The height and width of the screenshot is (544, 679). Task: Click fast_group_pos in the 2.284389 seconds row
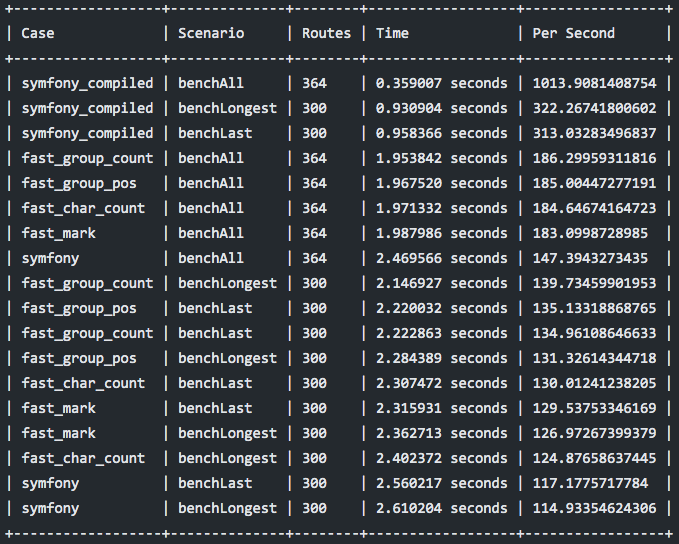[x=79, y=358]
